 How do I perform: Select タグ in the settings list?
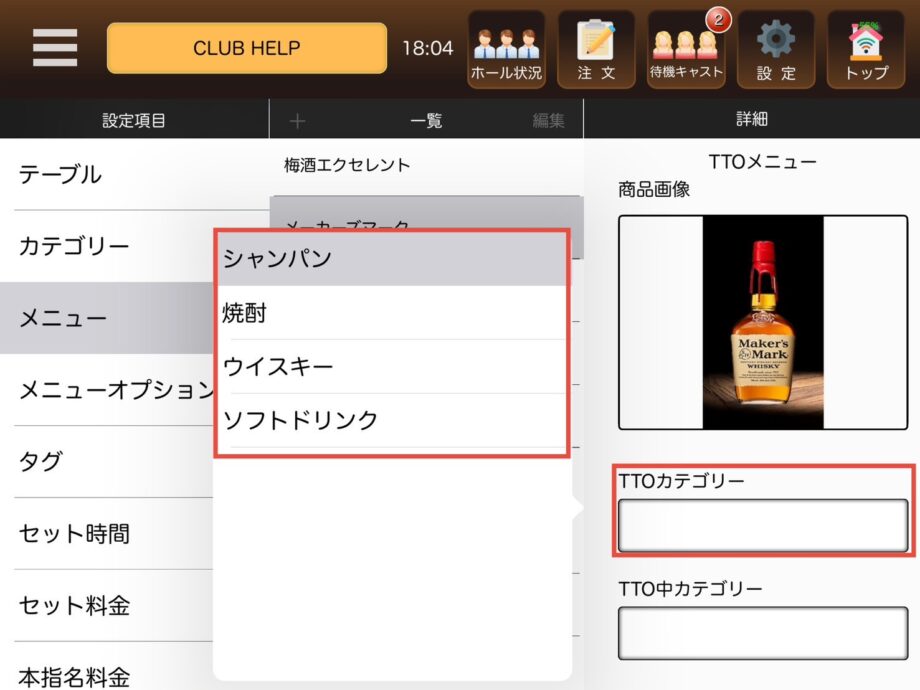point(107,461)
